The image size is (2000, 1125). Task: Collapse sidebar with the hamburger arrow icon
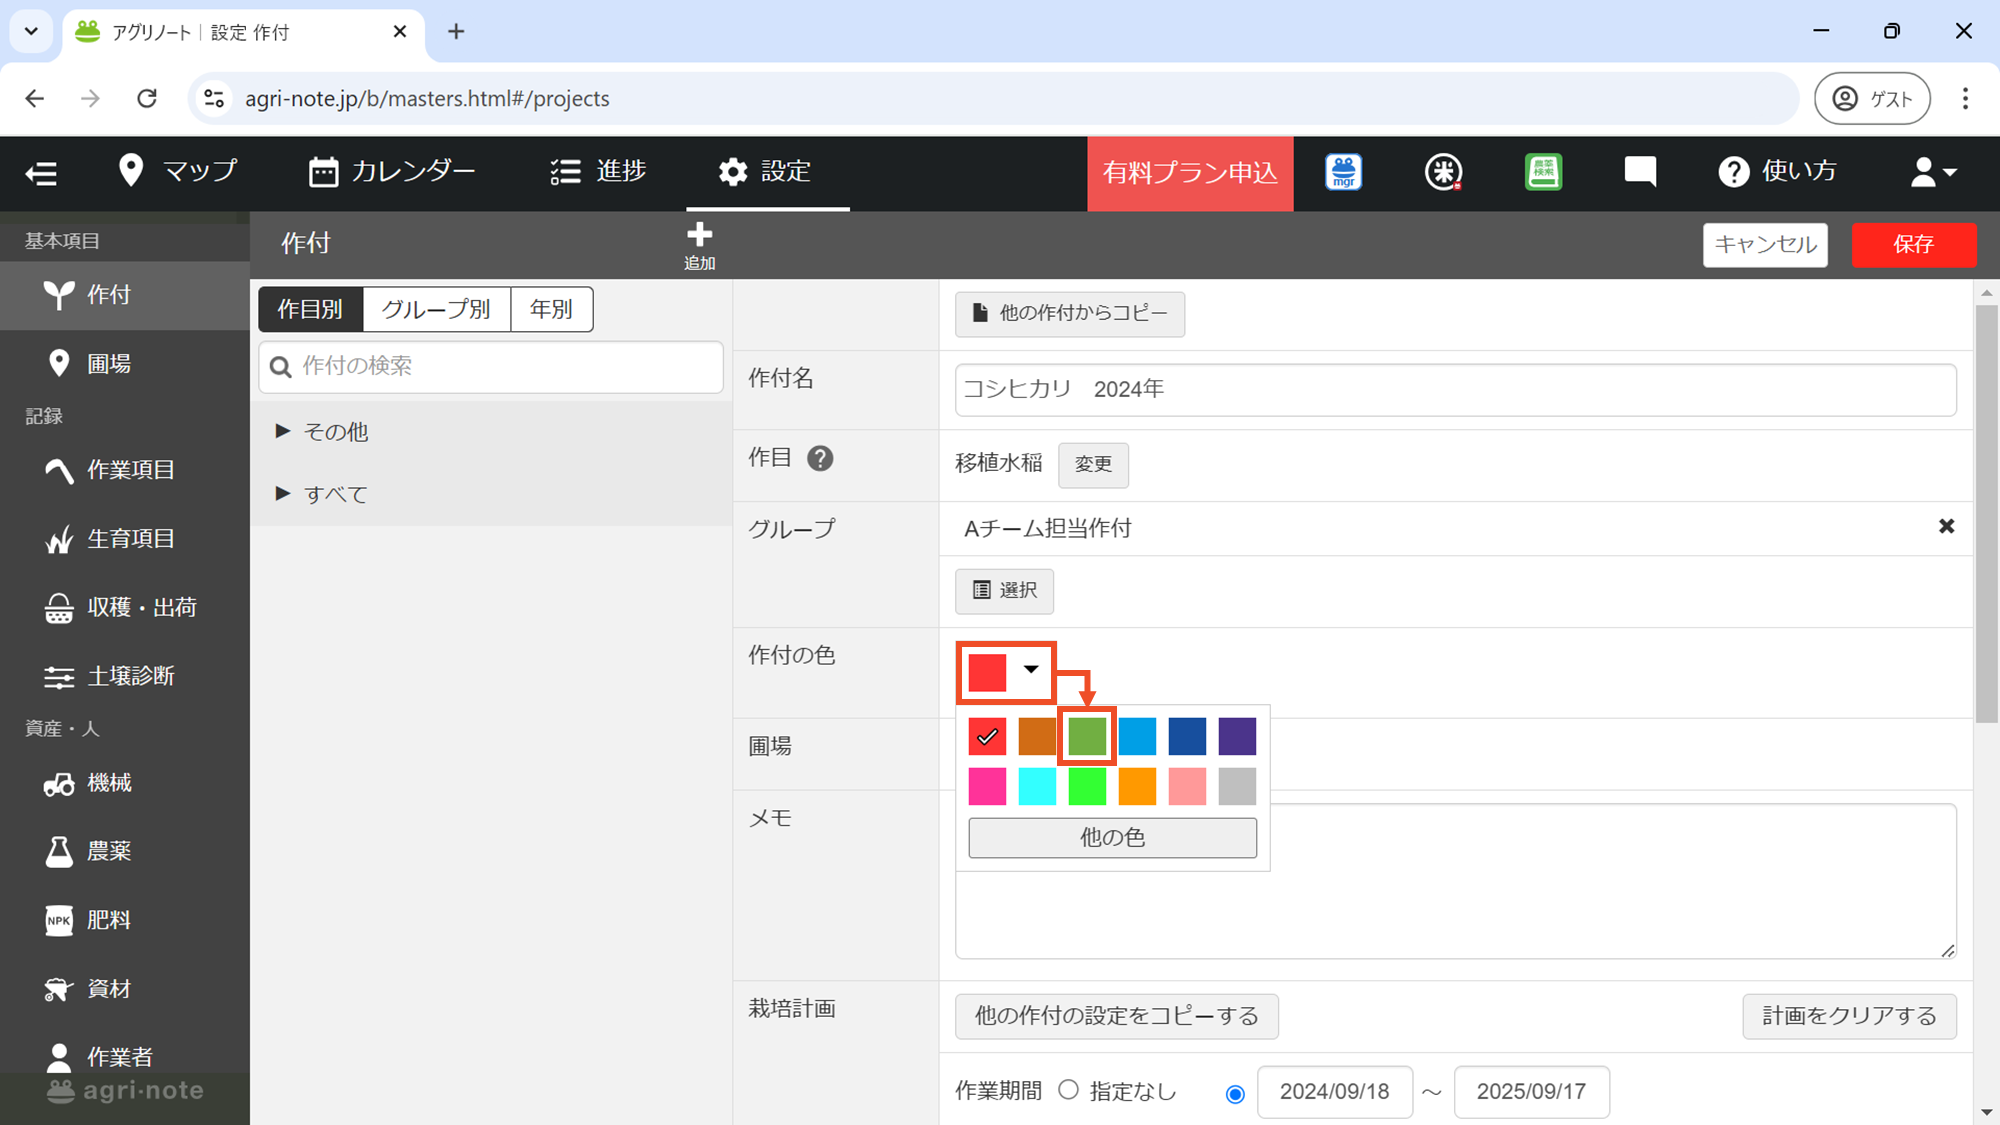tap(41, 173)
